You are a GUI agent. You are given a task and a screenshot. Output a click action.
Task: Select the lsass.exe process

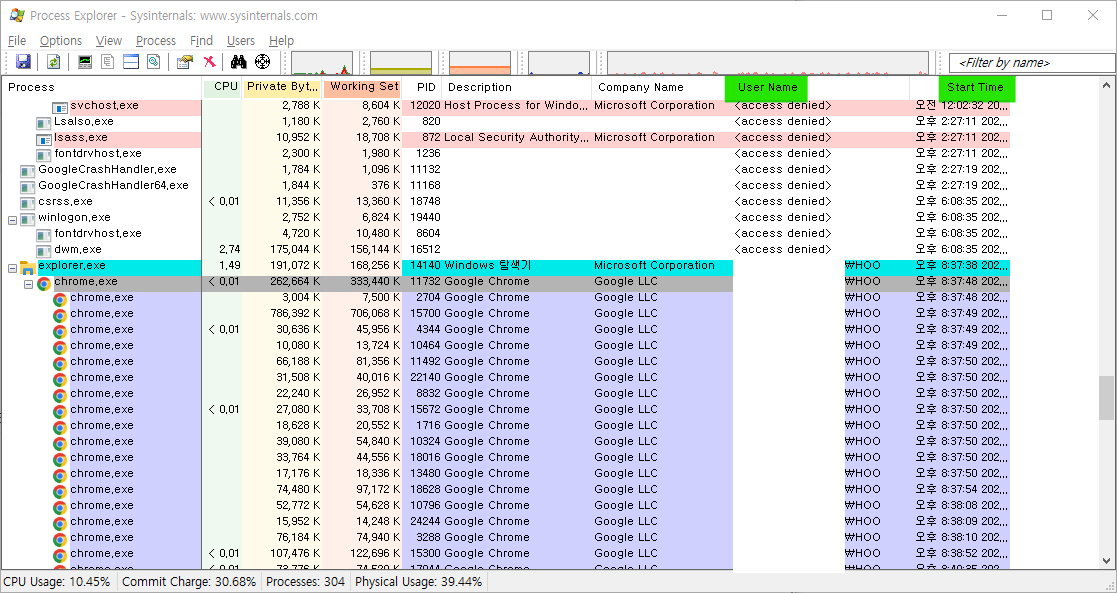[x=80, y=138]
